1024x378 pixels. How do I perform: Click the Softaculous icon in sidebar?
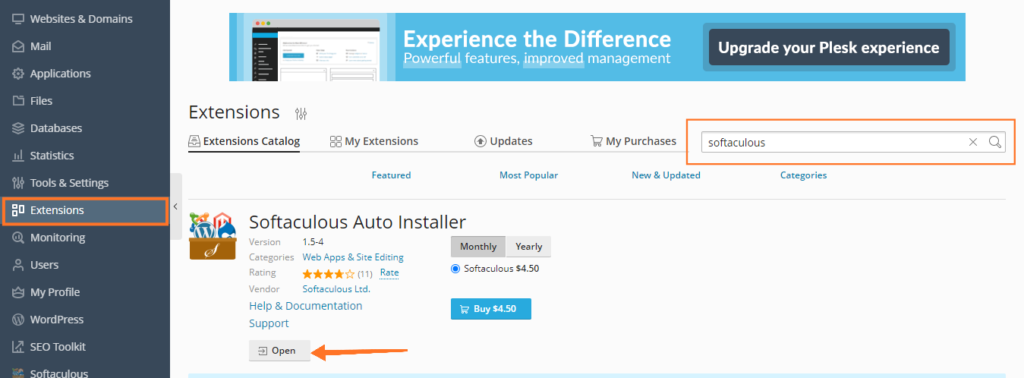coord(18,374)
